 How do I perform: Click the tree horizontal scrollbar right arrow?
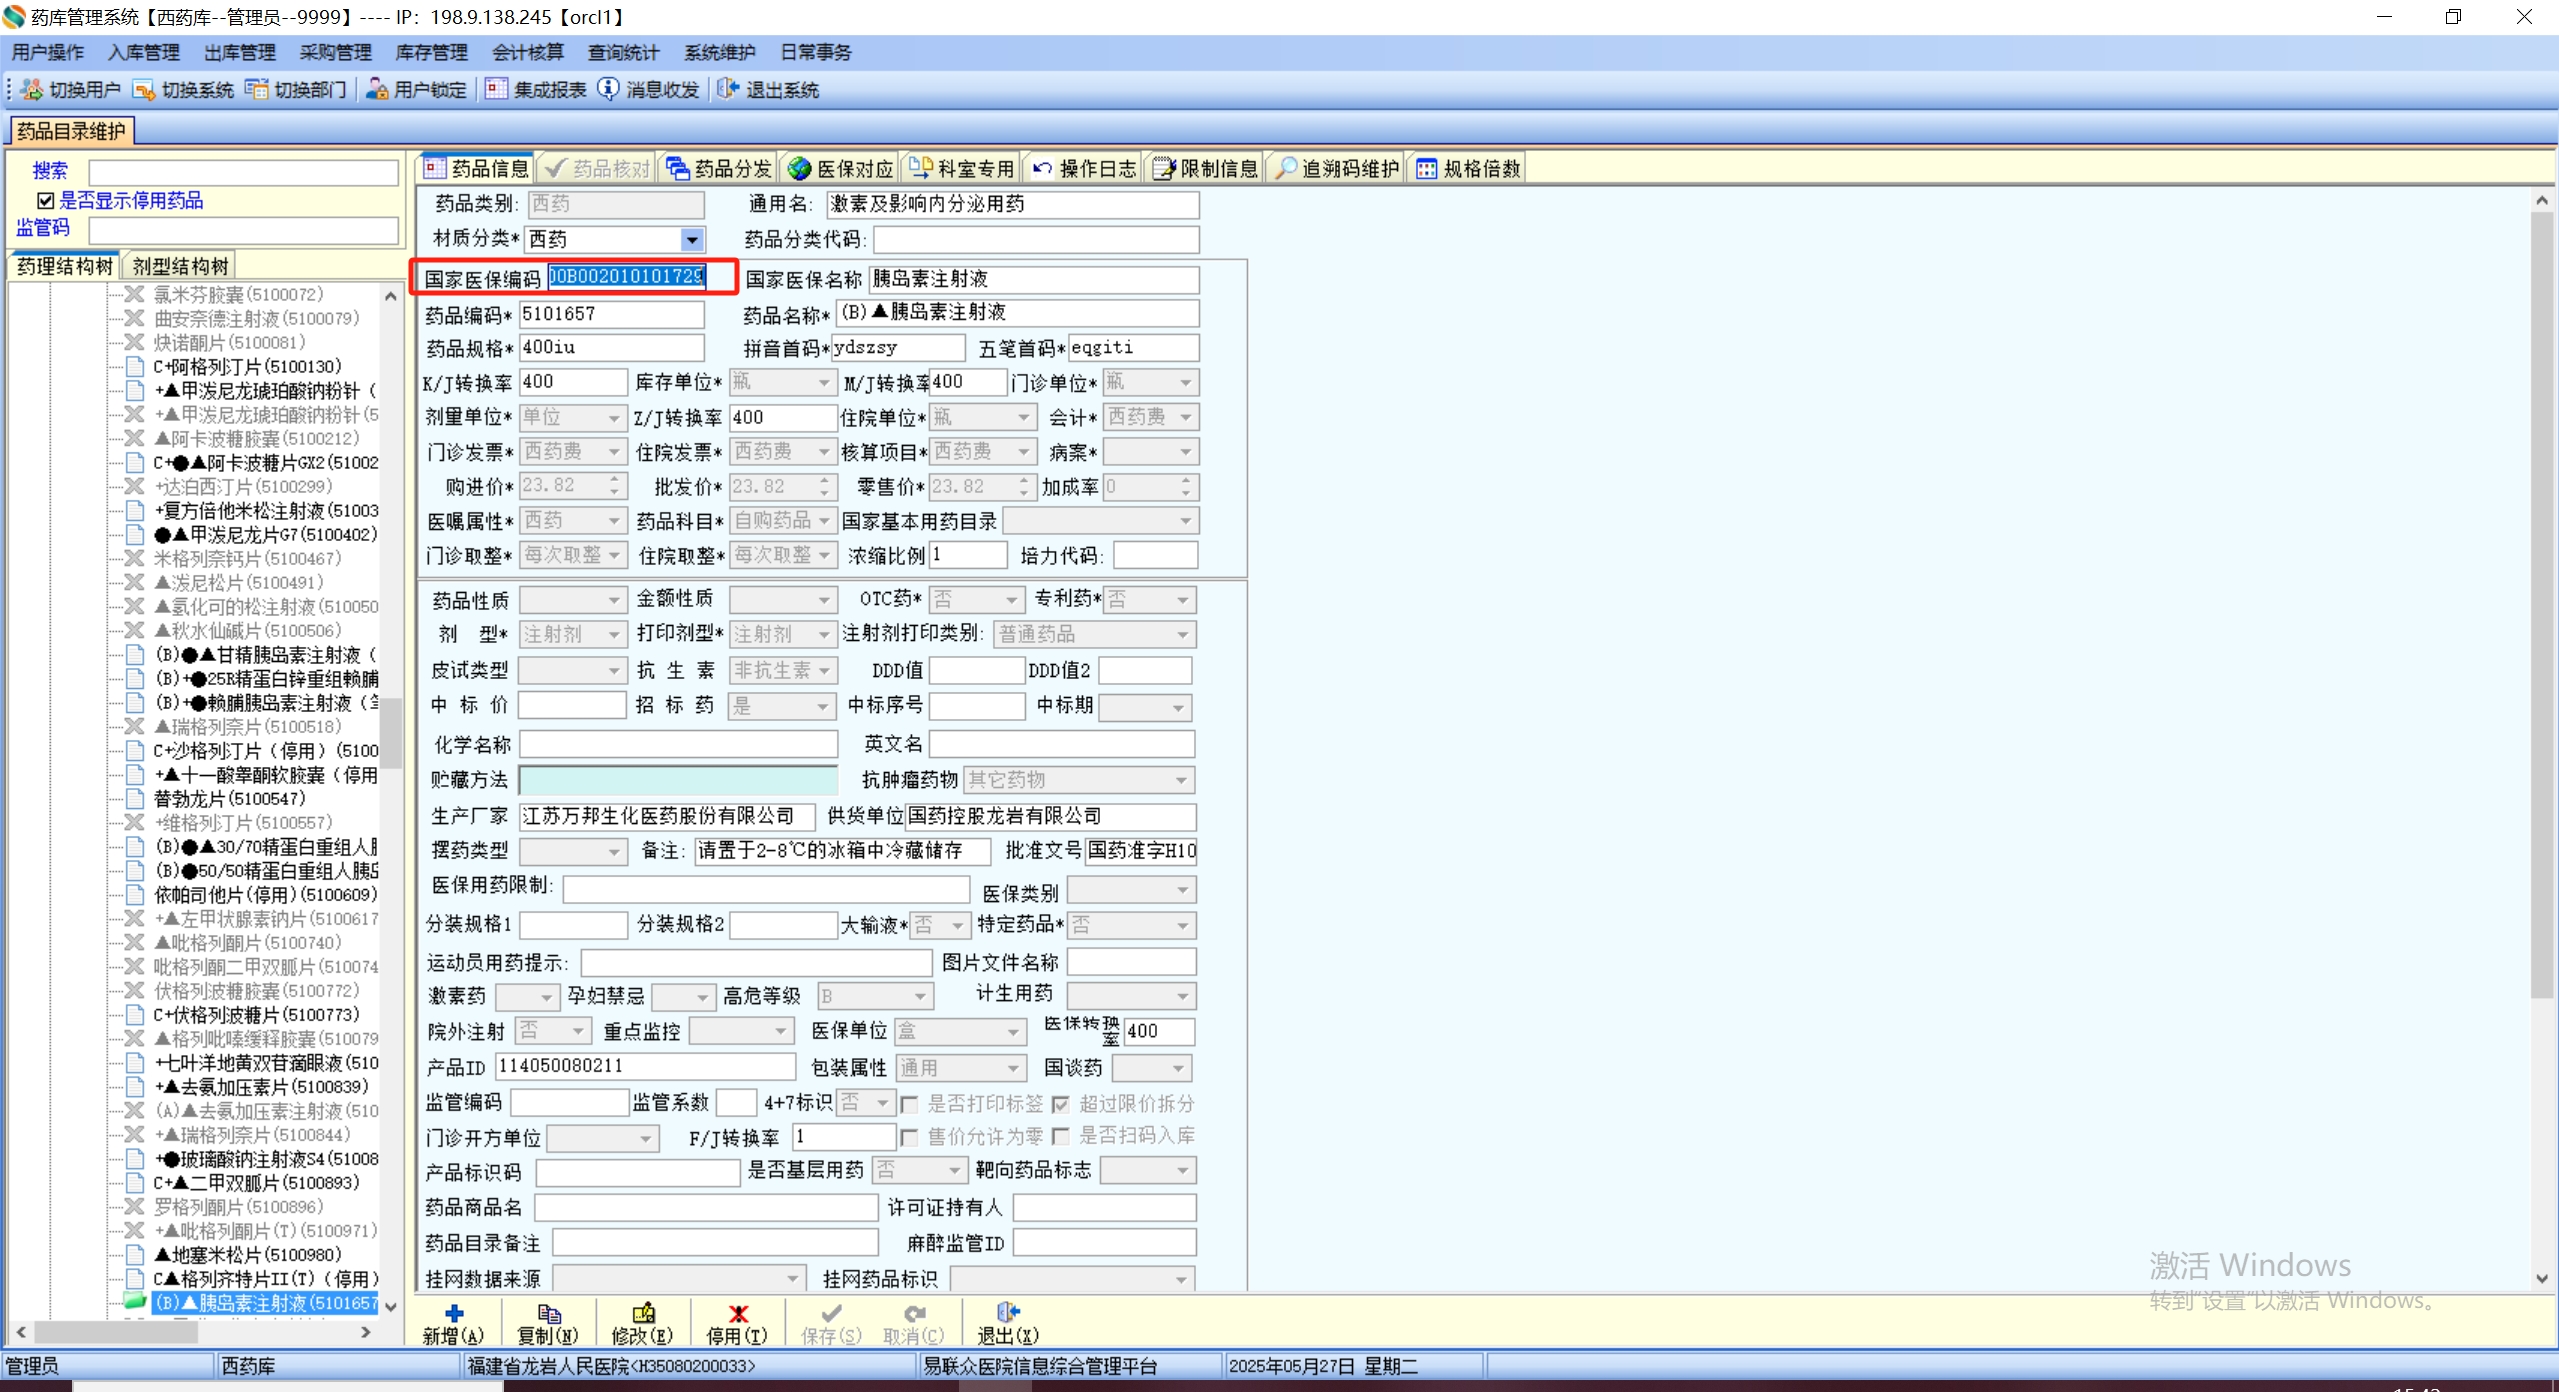coord(366,1332)
